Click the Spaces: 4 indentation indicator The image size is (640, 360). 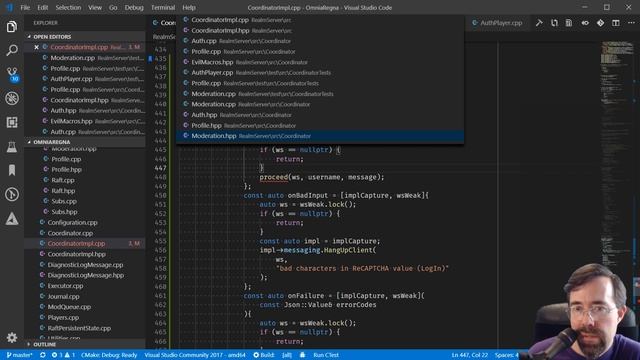pos(507,355)
